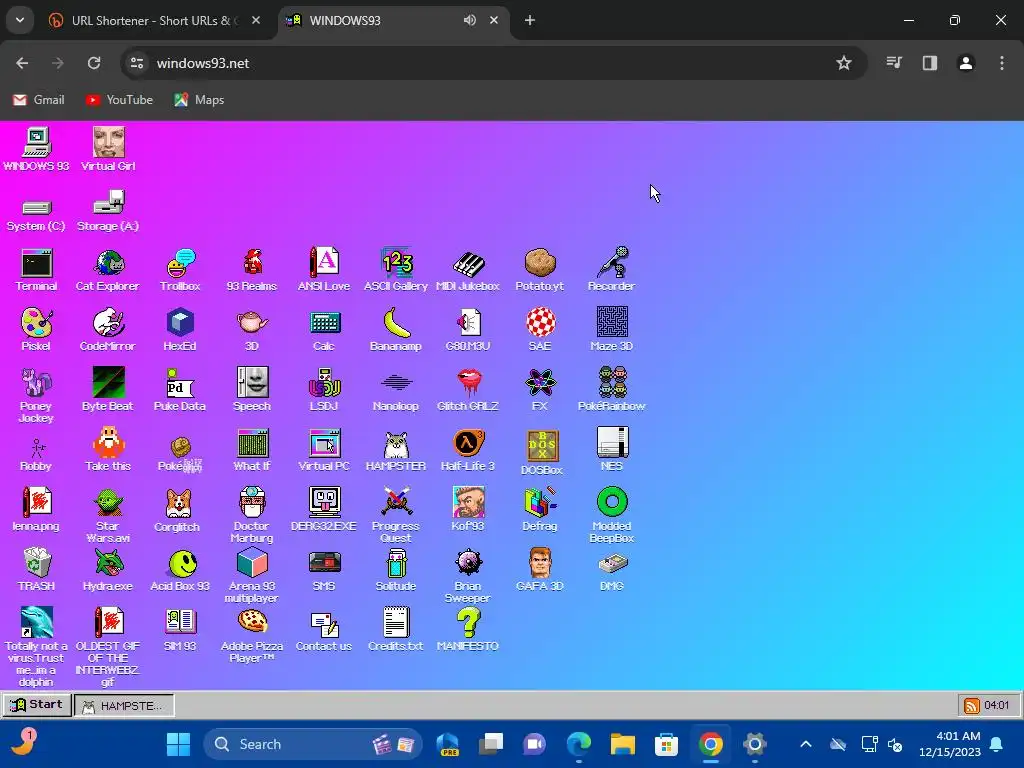1024x768 pixels.
Task: Reload the current page
Action: 94,63
